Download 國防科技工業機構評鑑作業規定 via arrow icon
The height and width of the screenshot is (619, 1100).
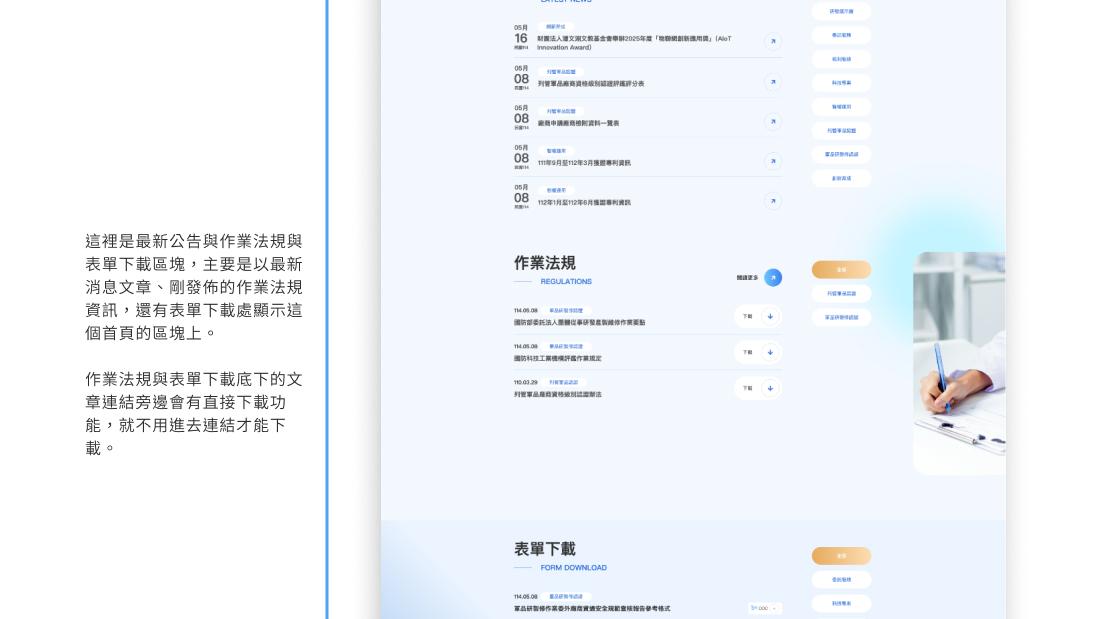tap(770, 352)
